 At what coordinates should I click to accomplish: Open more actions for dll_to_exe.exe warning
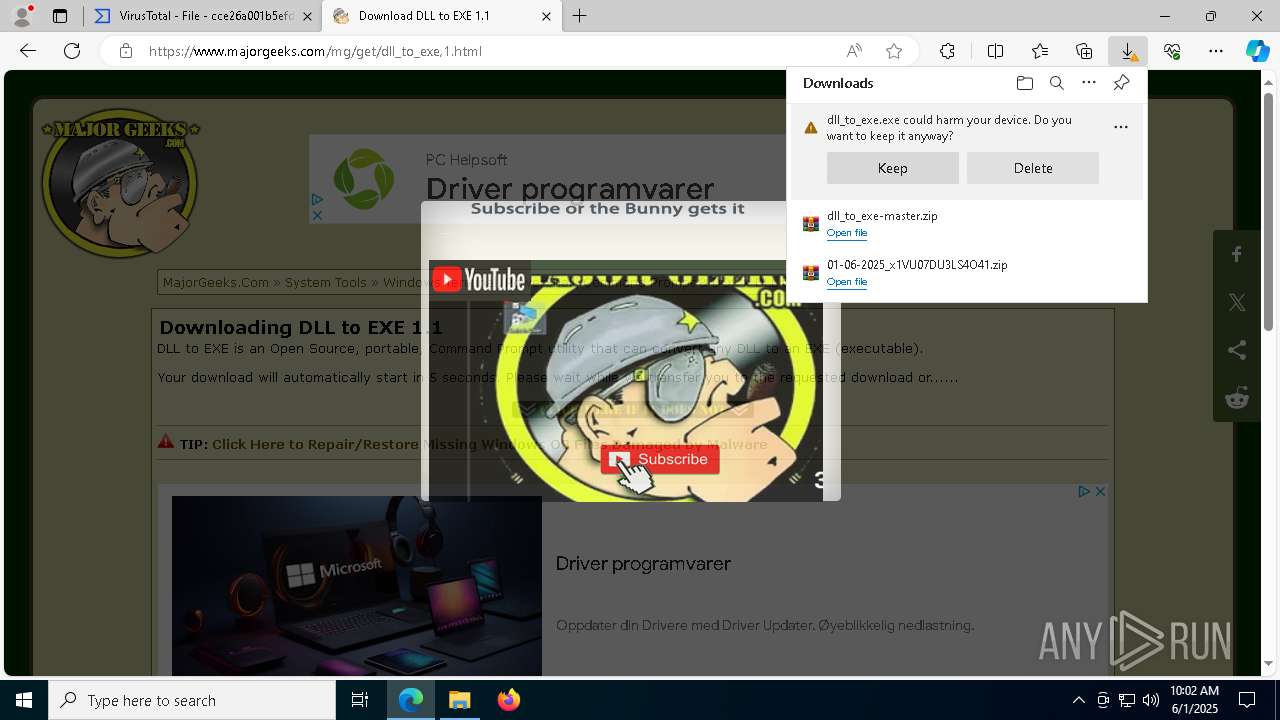coord(1121,127)
